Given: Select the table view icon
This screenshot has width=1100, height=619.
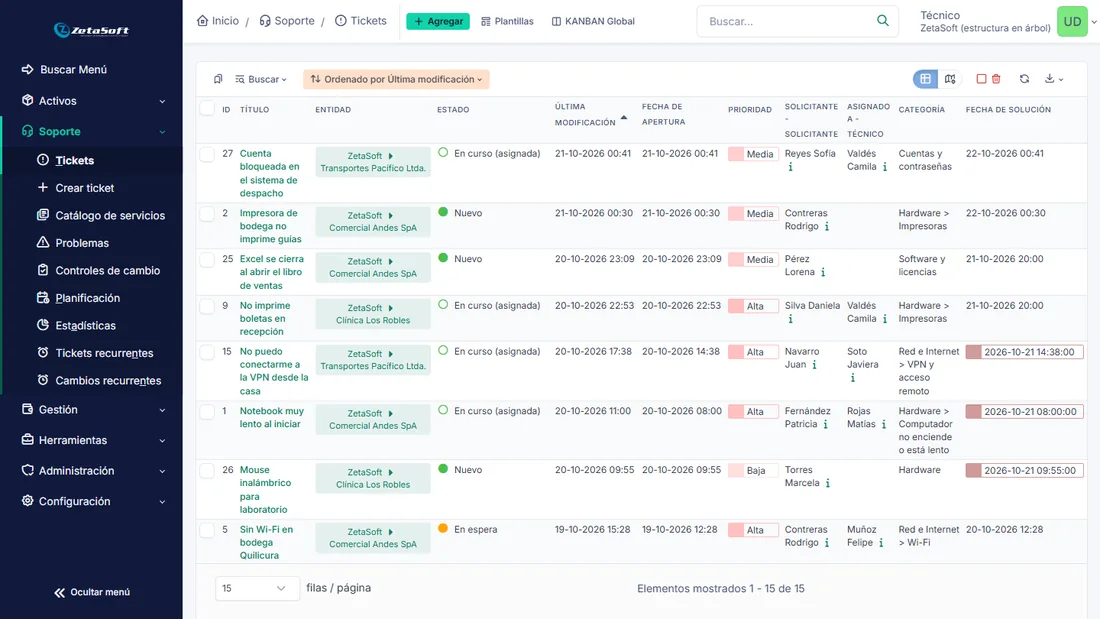Looking at the screenshot, I should (x=925, y=79).
